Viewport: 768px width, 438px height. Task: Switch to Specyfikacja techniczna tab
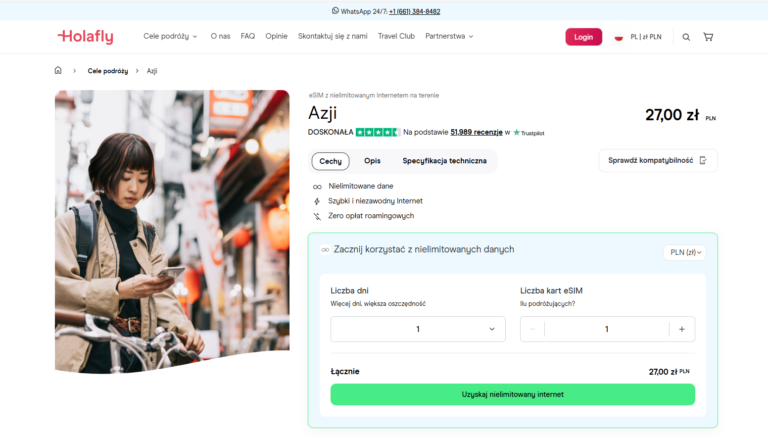[x=444, y=161]
